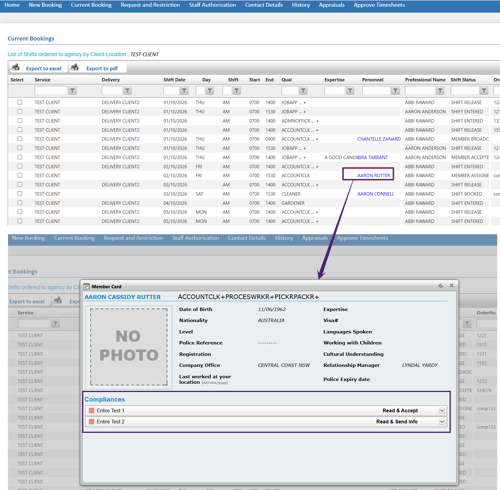Viewport: 500px width, 490px height.
Task: Expand the Entire Test 1 Read & Accept dropdown
Action: click(x=442, y=411)
